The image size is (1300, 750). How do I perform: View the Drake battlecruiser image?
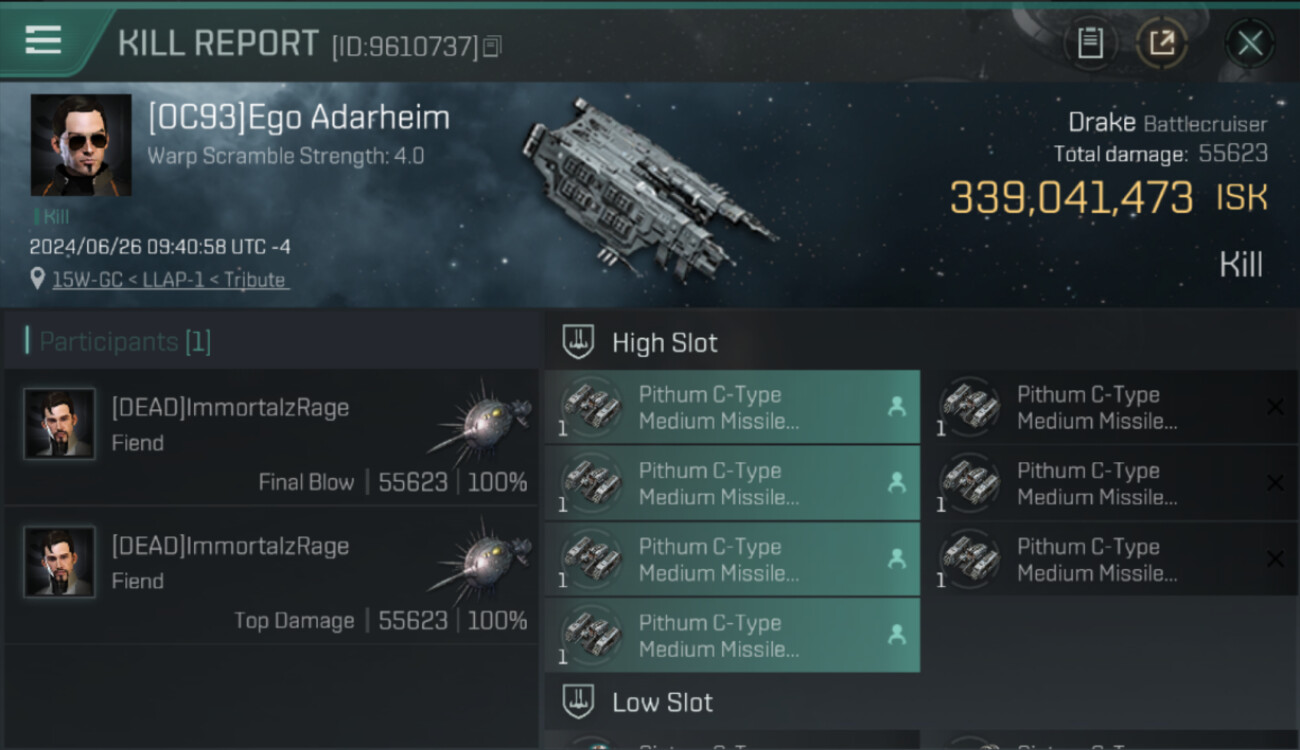[x=648, y=188]
